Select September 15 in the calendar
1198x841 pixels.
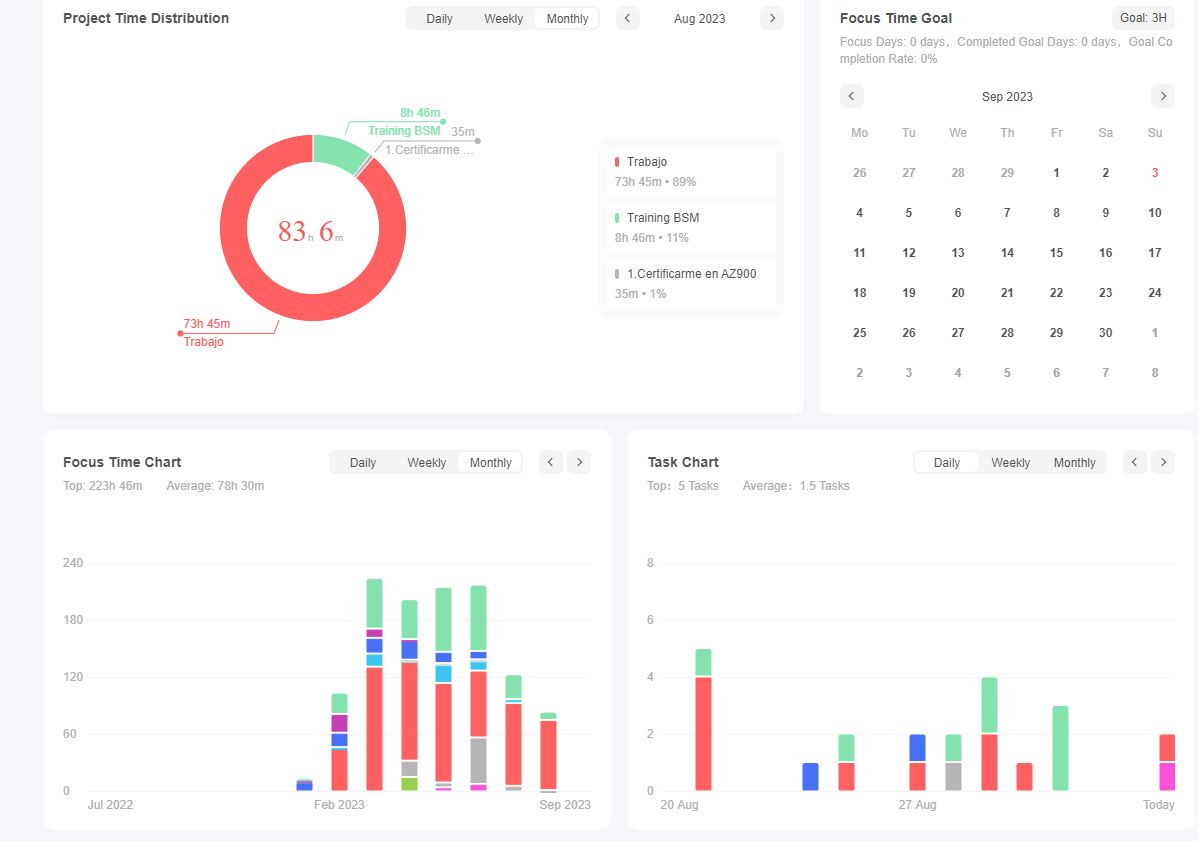coord(1056,253)
